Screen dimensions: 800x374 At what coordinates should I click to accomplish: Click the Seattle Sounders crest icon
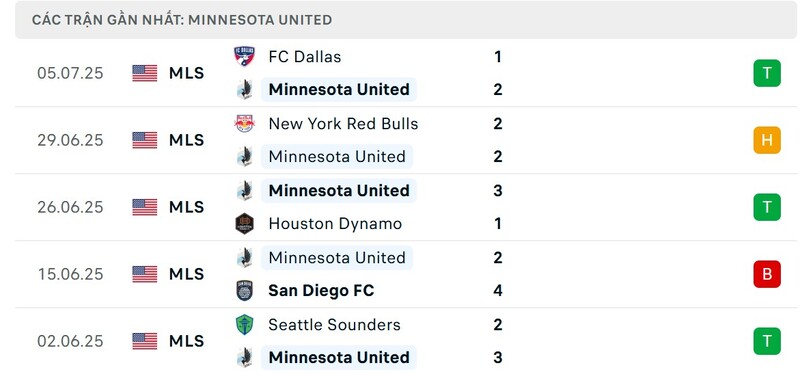[244, 325]
